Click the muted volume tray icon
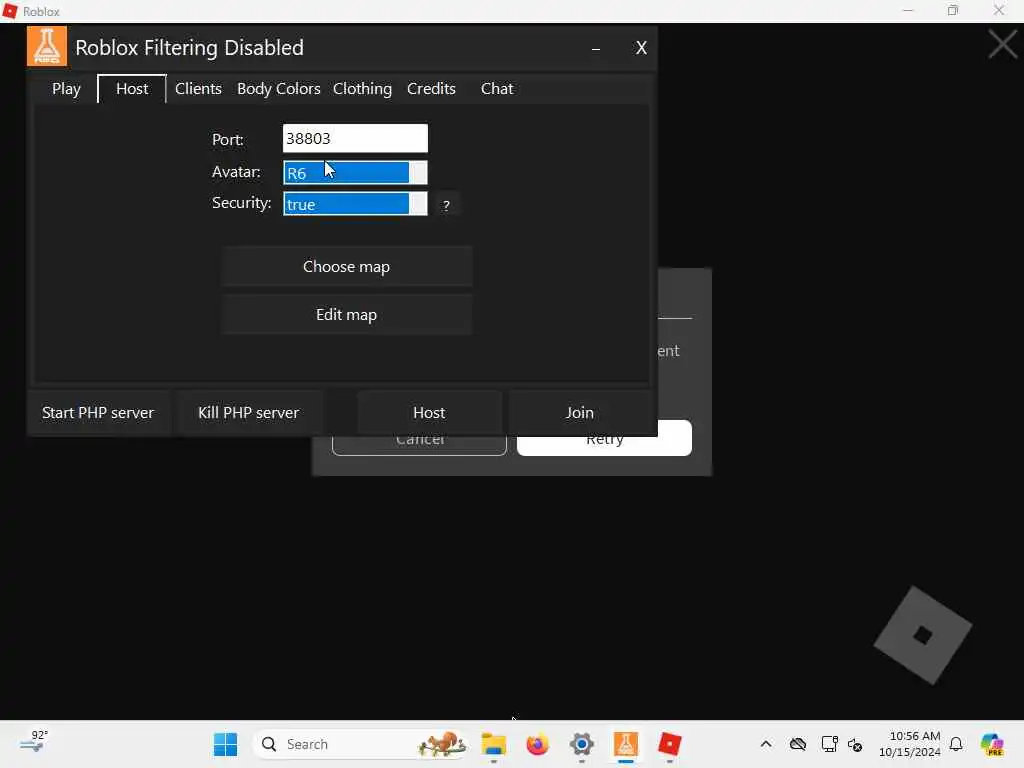Viewport: 1024px width, 768px height. point(856,744)
